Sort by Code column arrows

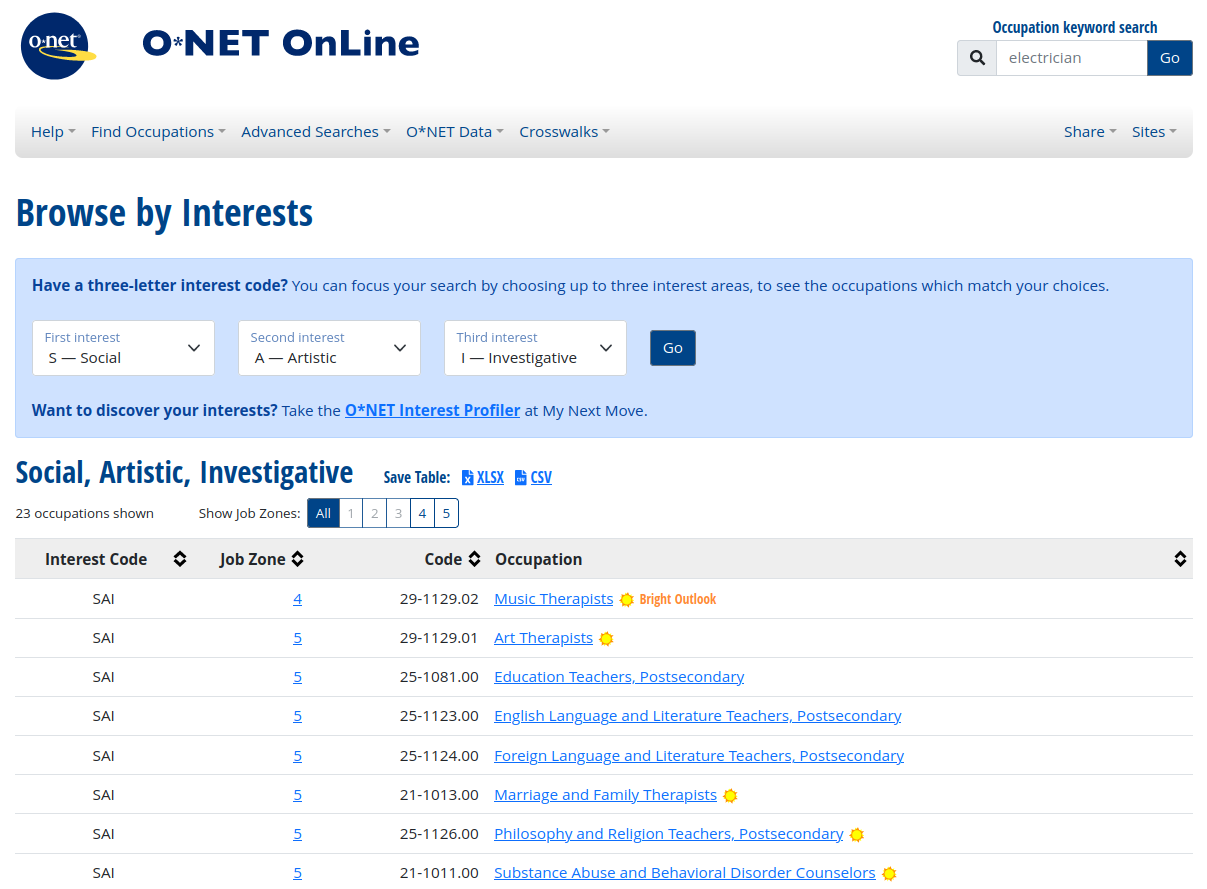point(474,559)
